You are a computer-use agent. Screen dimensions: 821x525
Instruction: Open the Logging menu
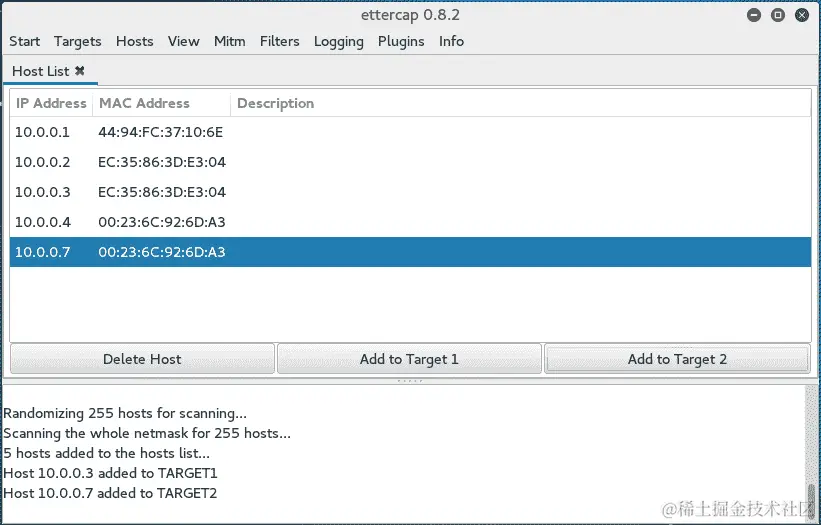click(x=339, y=41)
